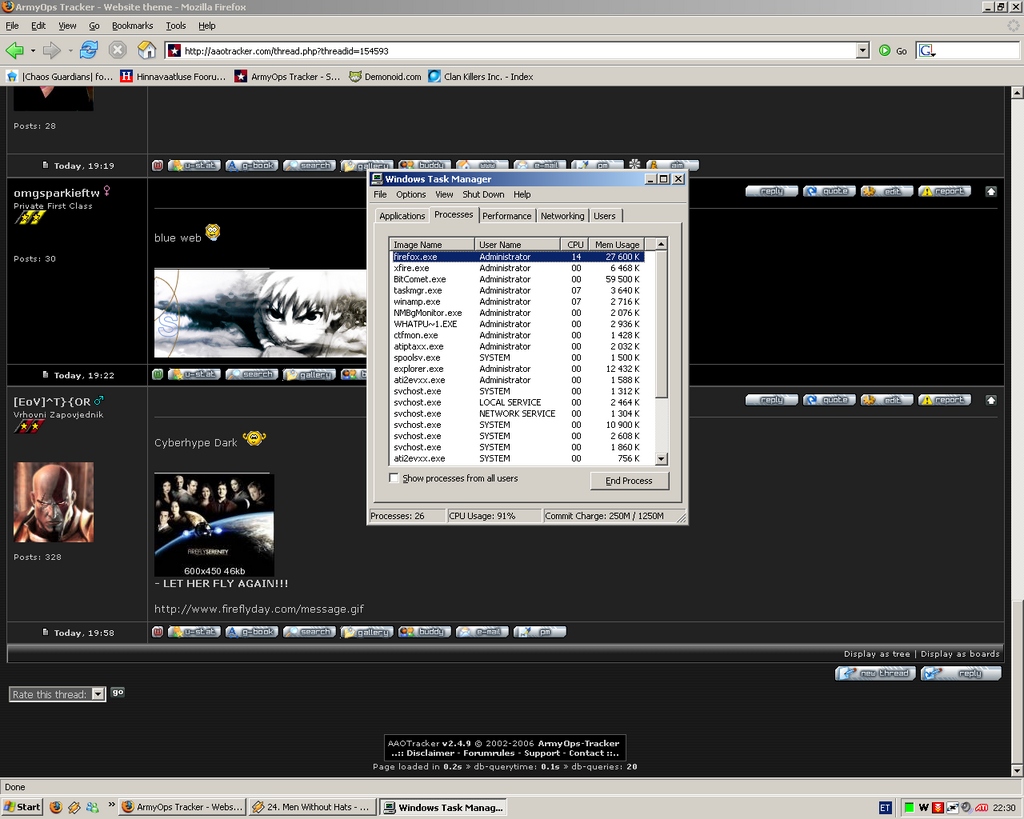The height and width of the screenshot is (819, 1024).
Task: Click pm under the 19:58 post
Action: [x=539, y=632]
